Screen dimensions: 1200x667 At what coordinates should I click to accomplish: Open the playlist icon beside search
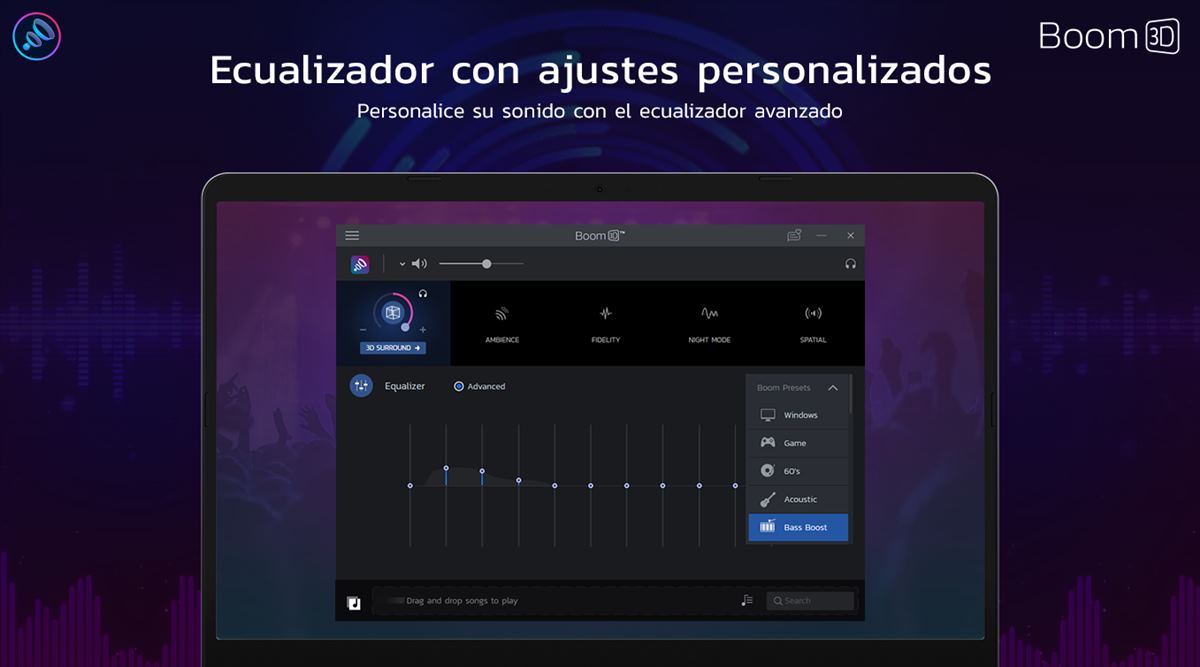[747, 600]
